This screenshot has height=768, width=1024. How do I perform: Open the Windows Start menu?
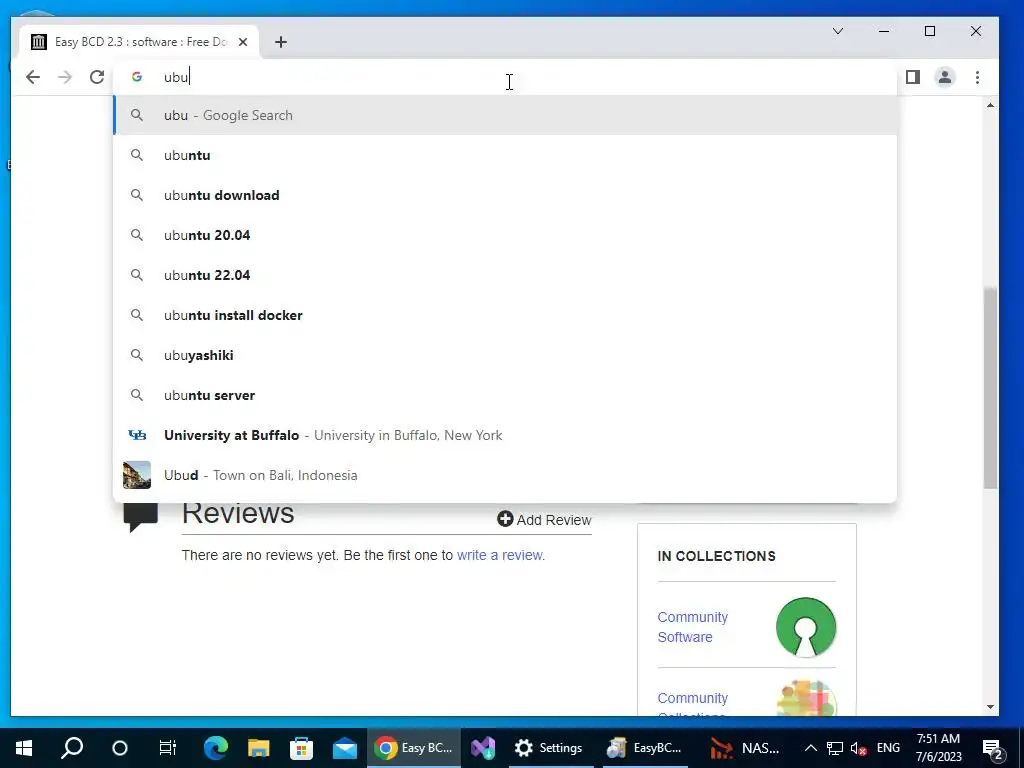tap(24, 748)
